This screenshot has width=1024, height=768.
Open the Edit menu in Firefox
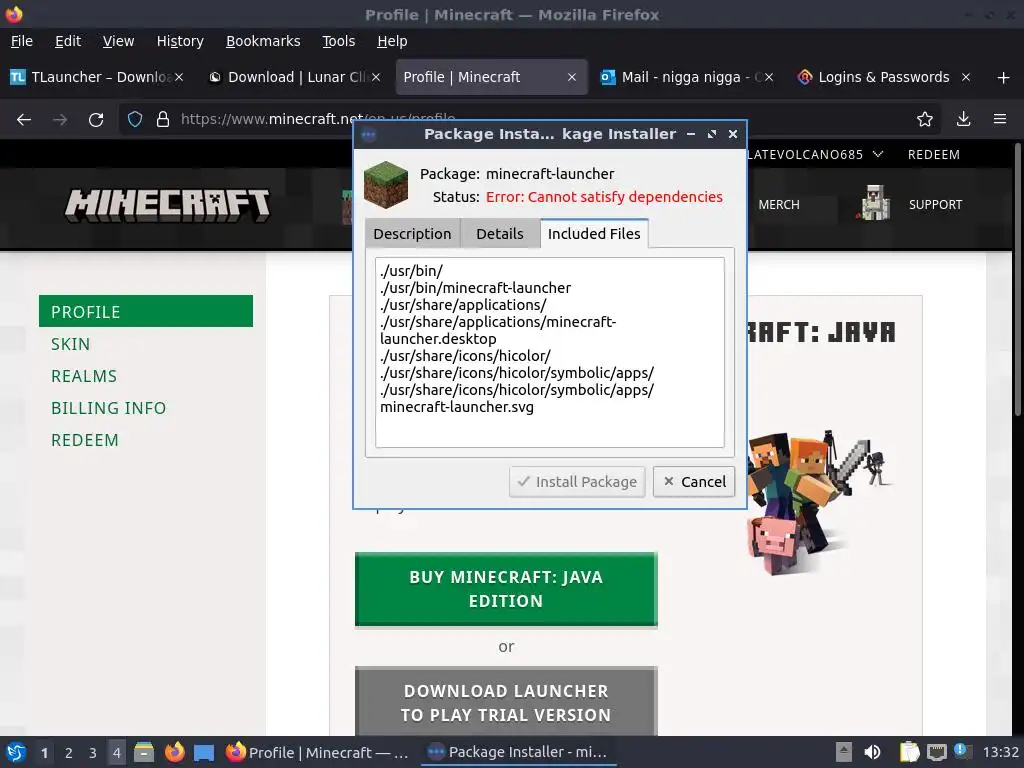[x=68, y=41]
